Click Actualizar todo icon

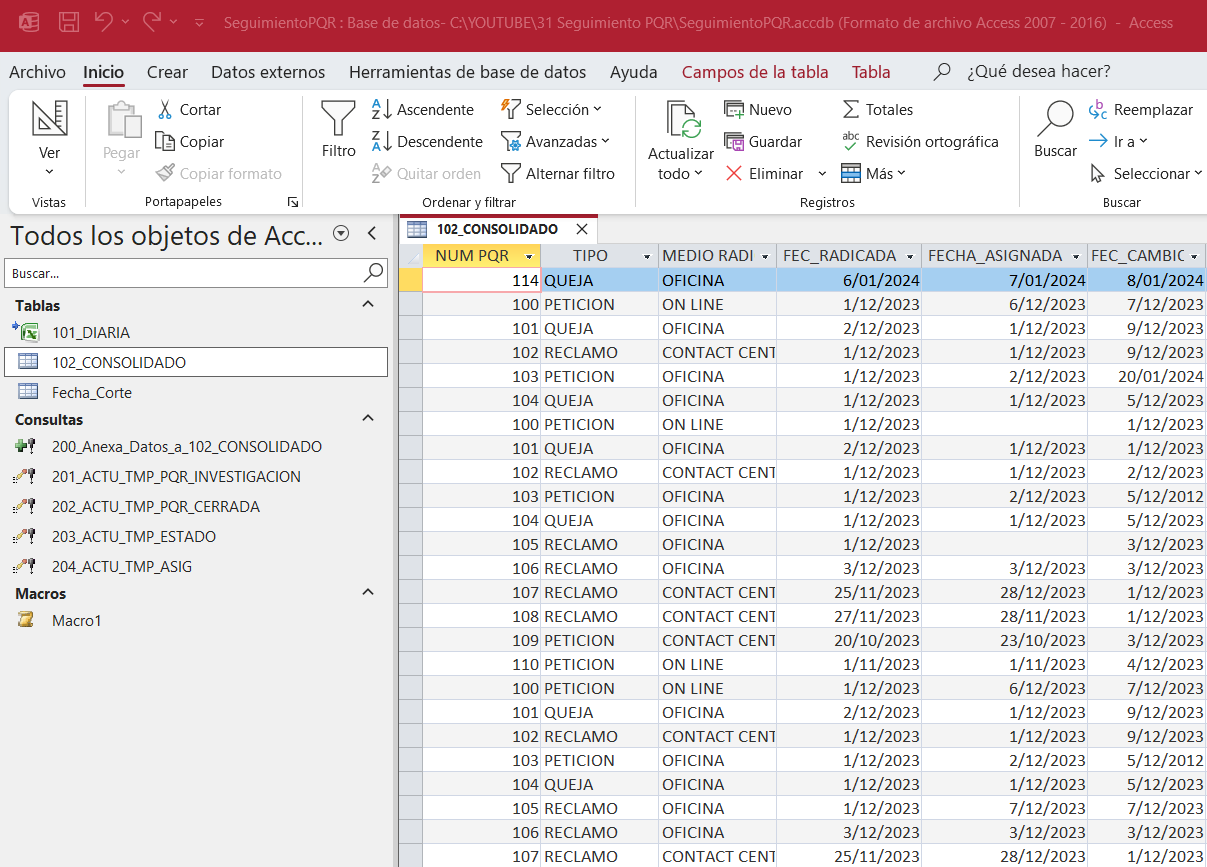683,120
